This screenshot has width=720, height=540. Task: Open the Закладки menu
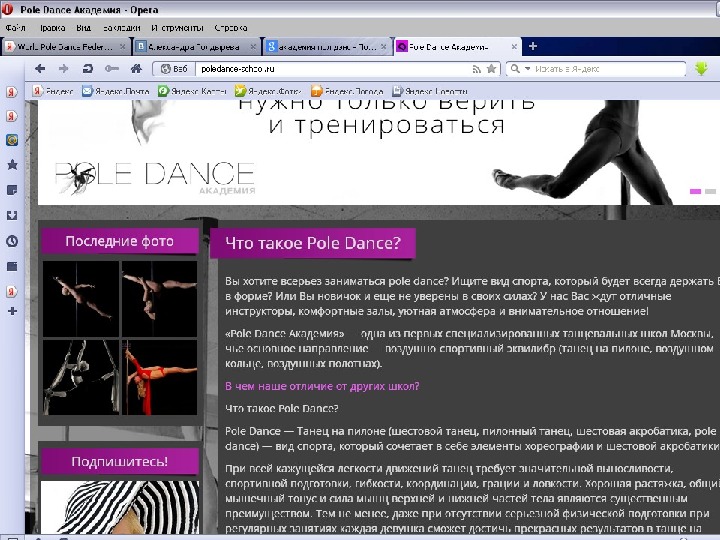coord(121,28)
